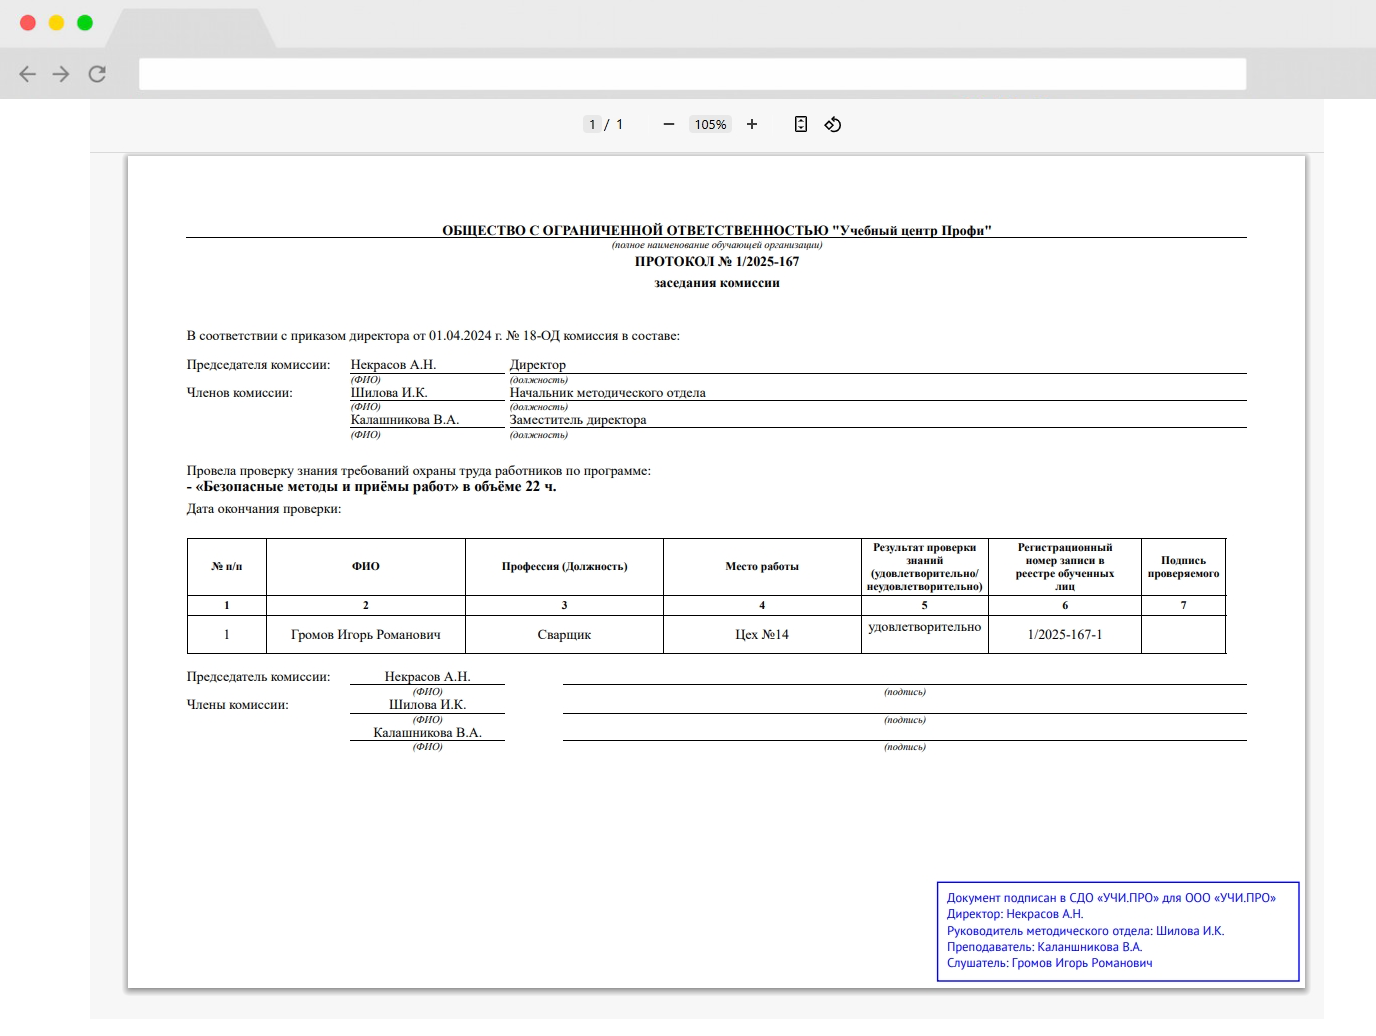Viewport: 1376px width, 1036px height.
Task: Rotate the document with the rotate icon
Action: pyautogui.click(x=833, y=124)
